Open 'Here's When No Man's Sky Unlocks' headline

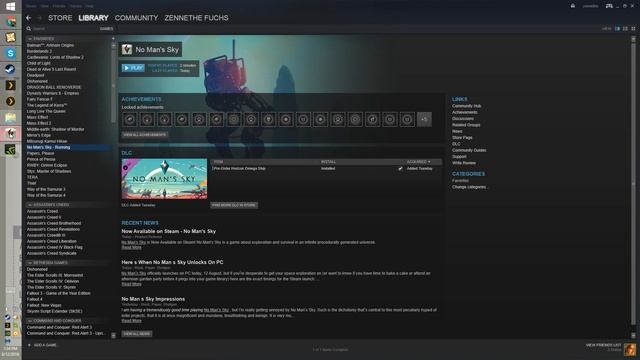pyautogui.click(x=172, y=262)
